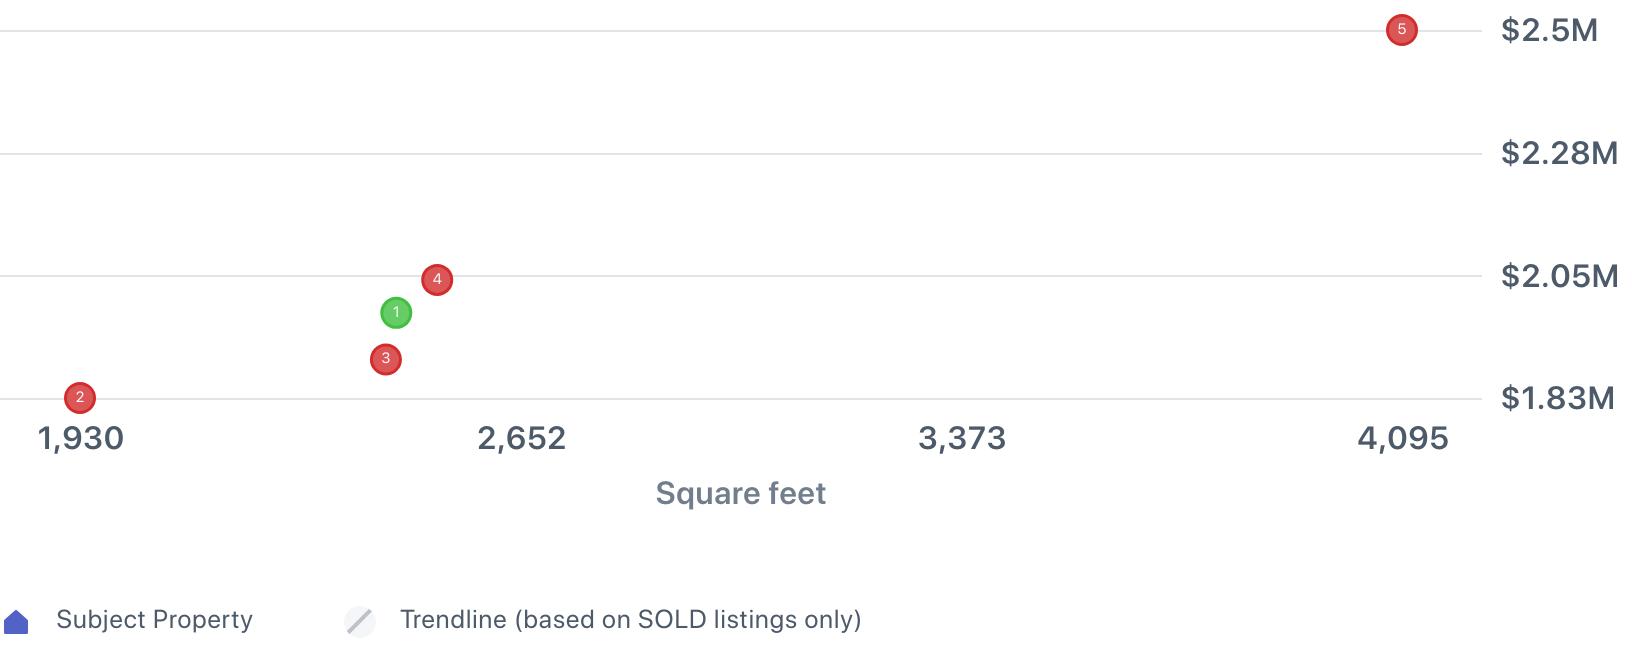Click the Square feet axis title

coord(740,493)
